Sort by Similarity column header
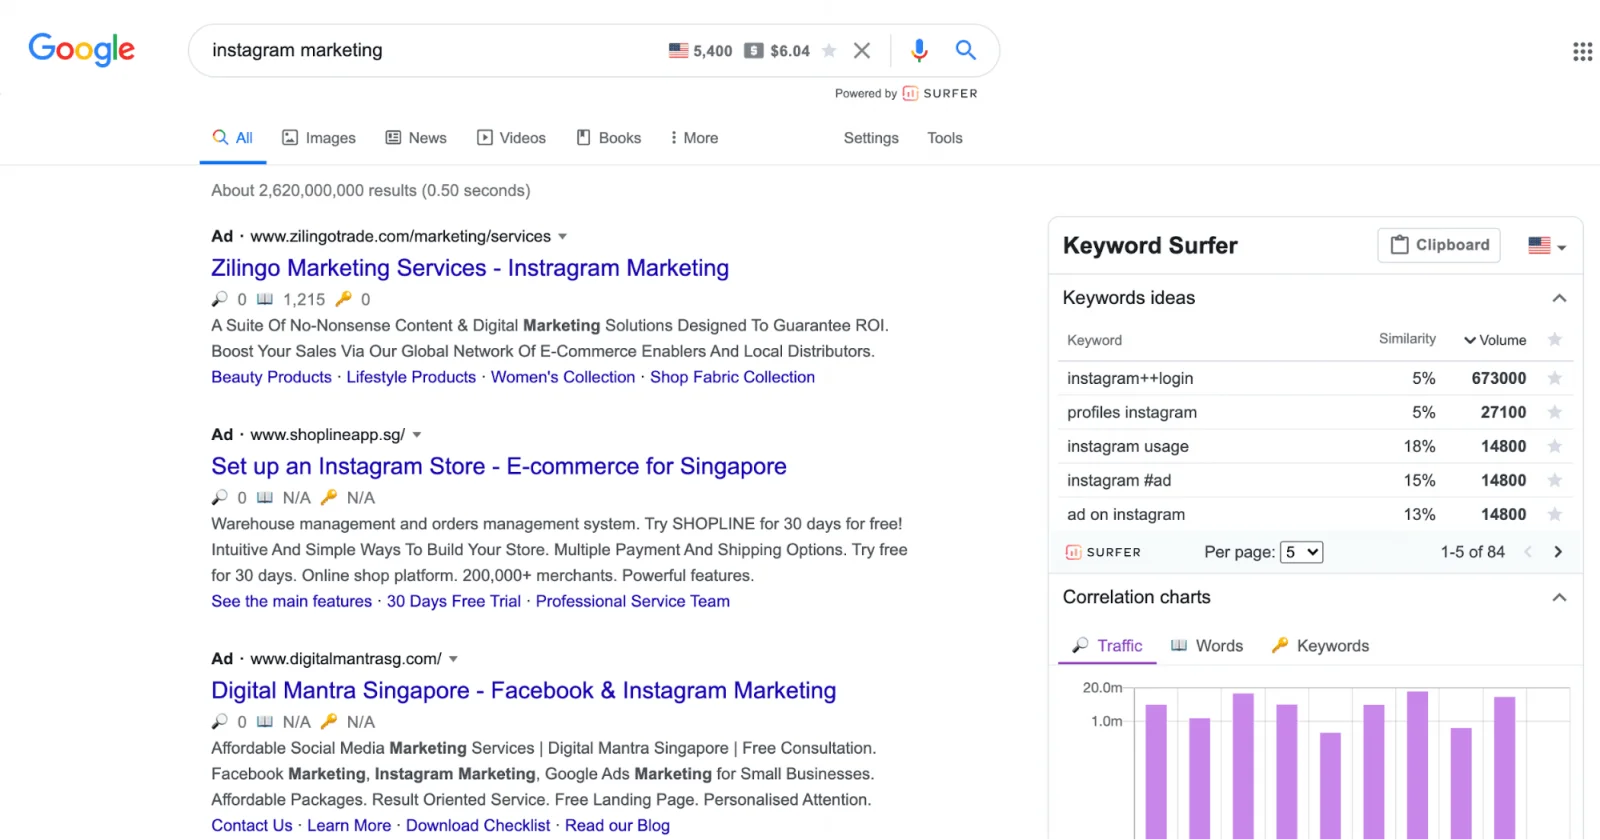Viewport: 1600px width, 840px height. click(1407, 339)
